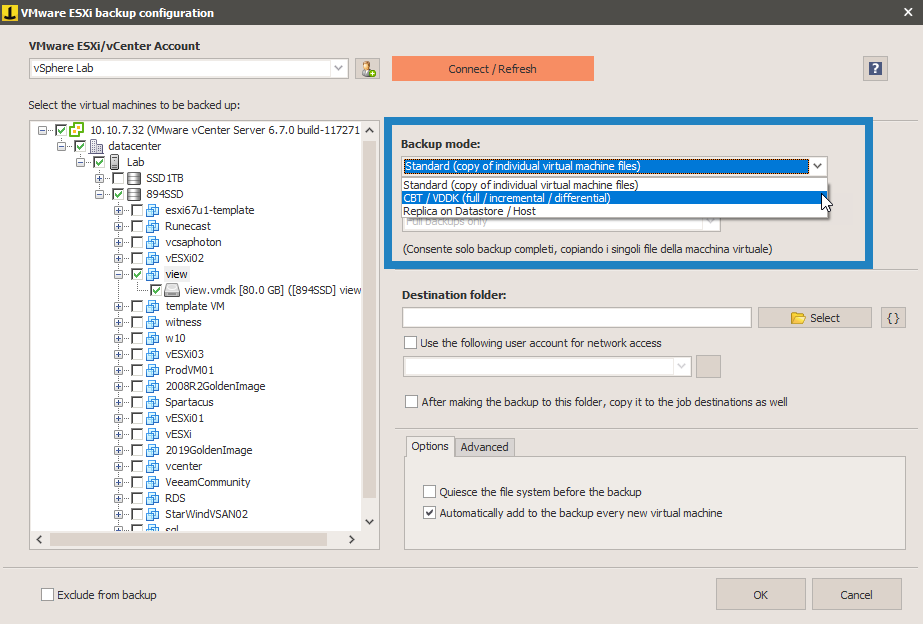Check use following user account for network access
The image size is (923, 624).
pos(411,343)
